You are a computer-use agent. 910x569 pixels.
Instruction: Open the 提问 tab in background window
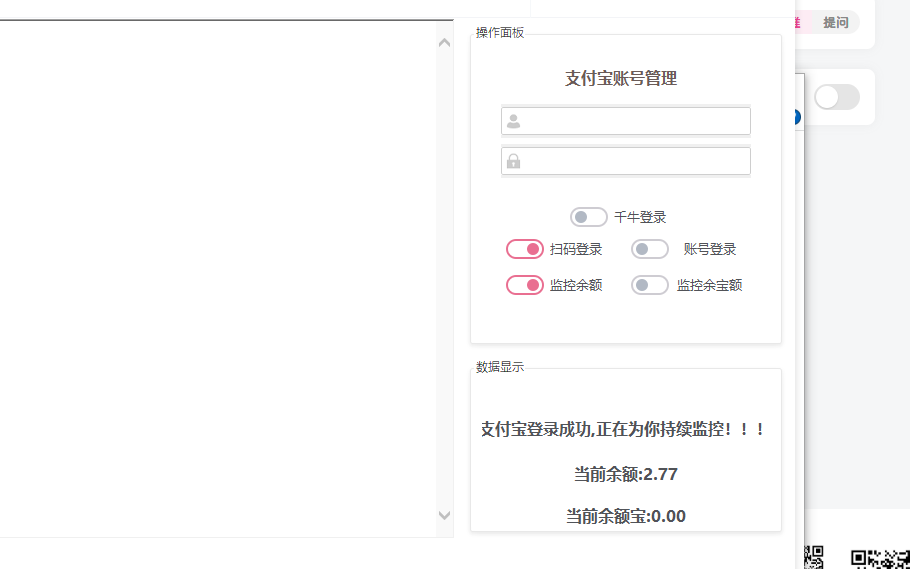click(x=836, y=23)
